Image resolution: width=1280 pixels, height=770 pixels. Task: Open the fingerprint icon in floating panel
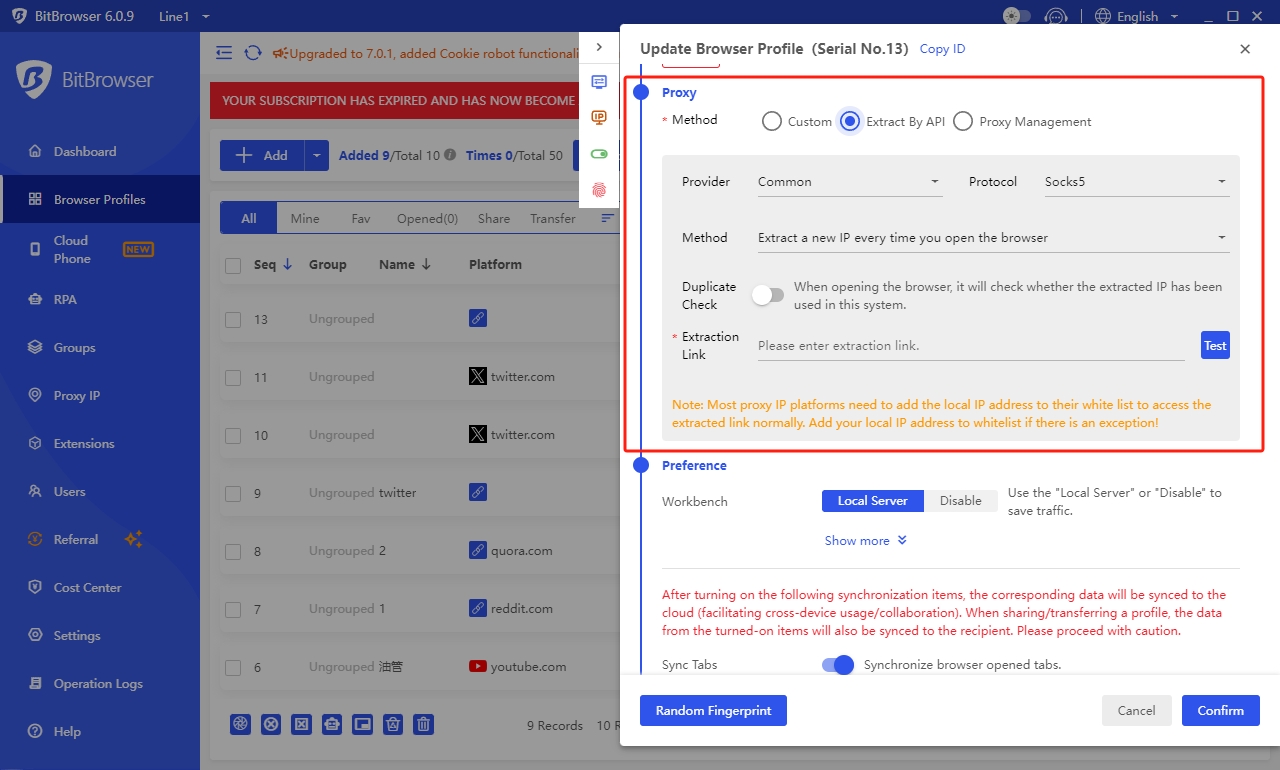point(599,189)
